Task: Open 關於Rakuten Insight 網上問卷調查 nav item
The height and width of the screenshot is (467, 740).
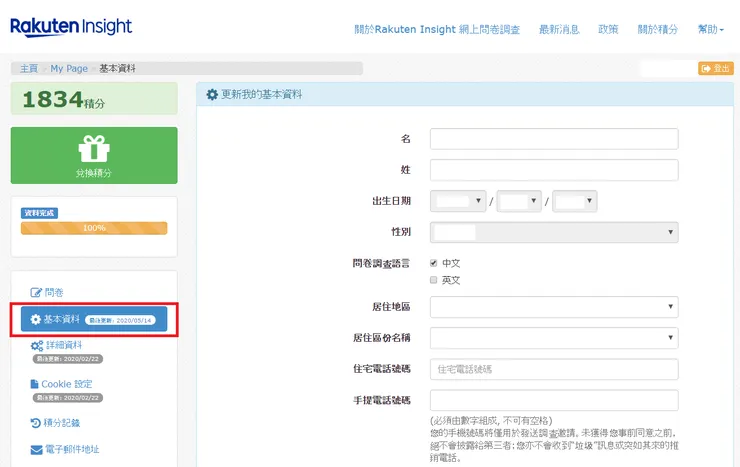Action: 437,29
